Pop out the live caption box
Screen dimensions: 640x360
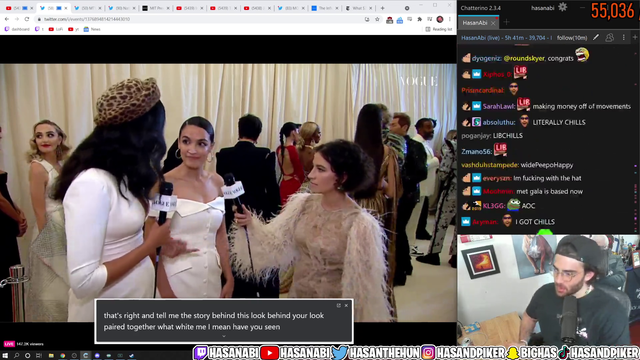(338, 305)
